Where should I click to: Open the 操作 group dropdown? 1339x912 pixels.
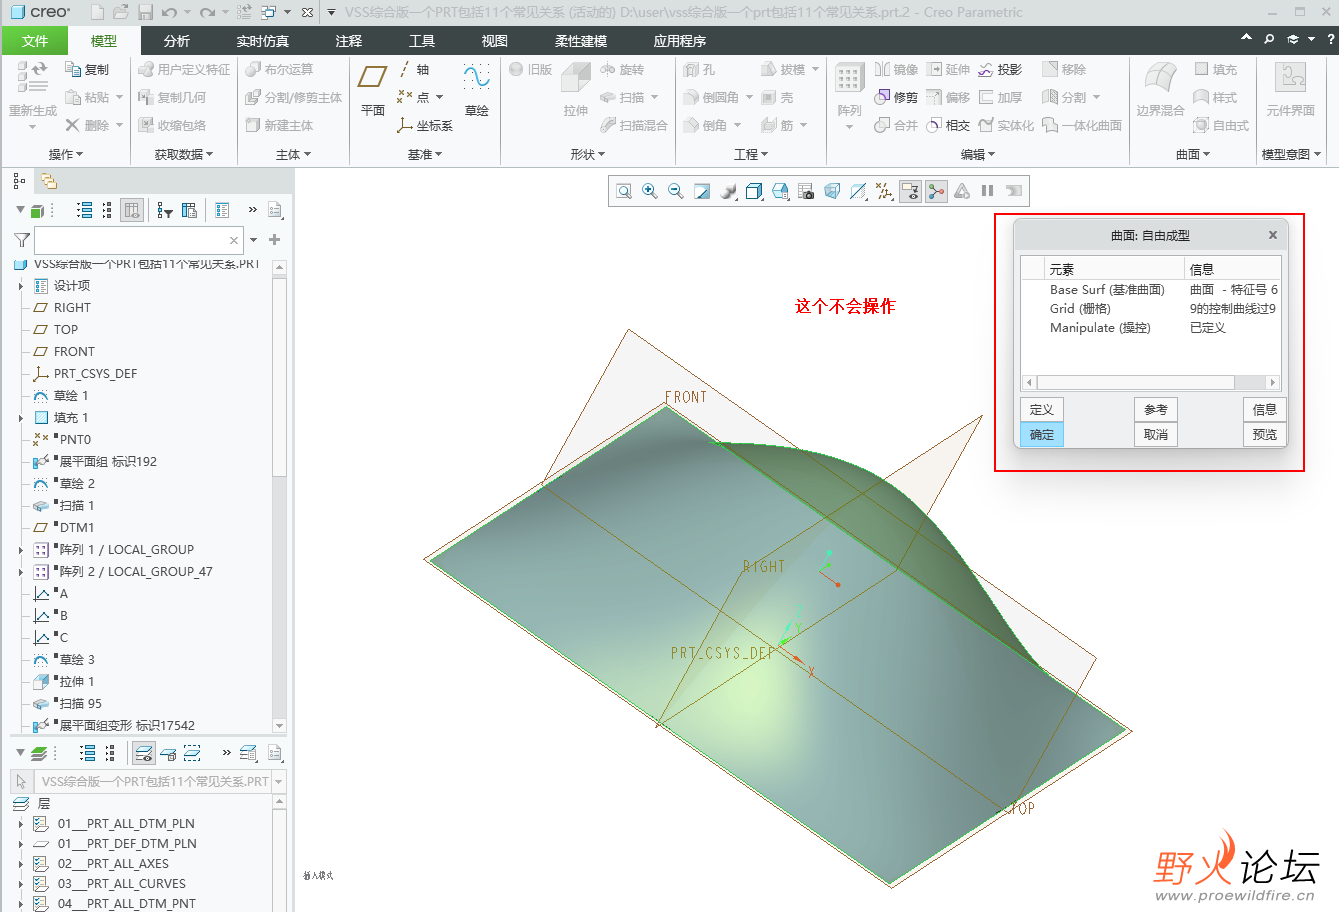point(66,154)
